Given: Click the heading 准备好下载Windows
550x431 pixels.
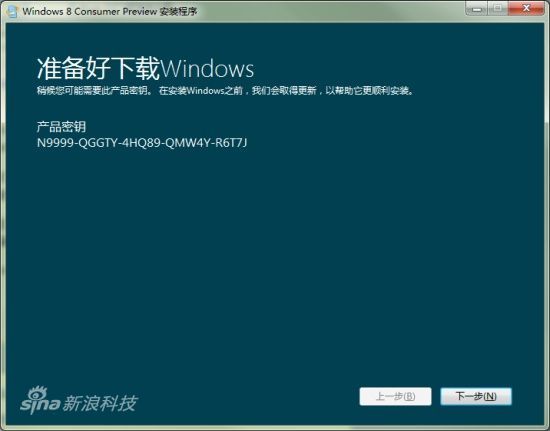Looking at the screenshot, I should point(145,68).
